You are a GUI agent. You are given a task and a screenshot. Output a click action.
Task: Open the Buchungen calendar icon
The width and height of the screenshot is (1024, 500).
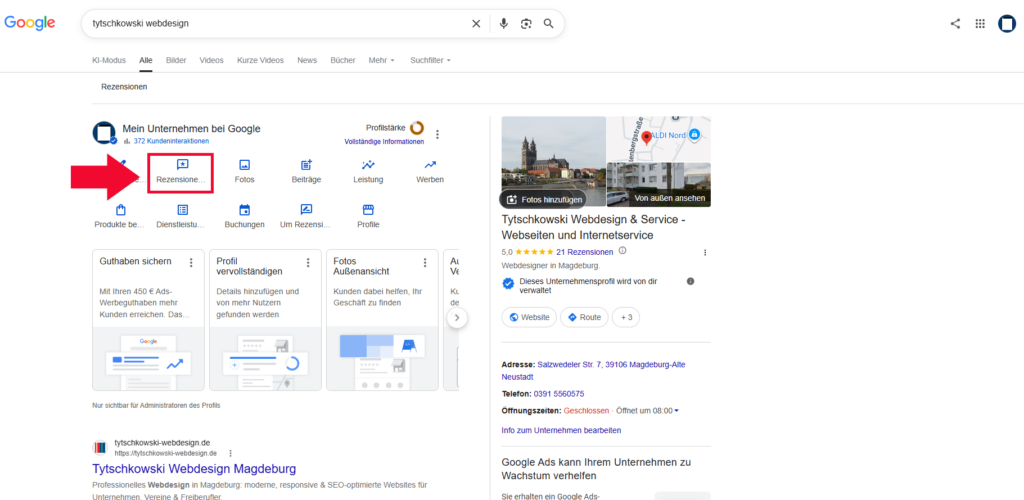(244, 210)
